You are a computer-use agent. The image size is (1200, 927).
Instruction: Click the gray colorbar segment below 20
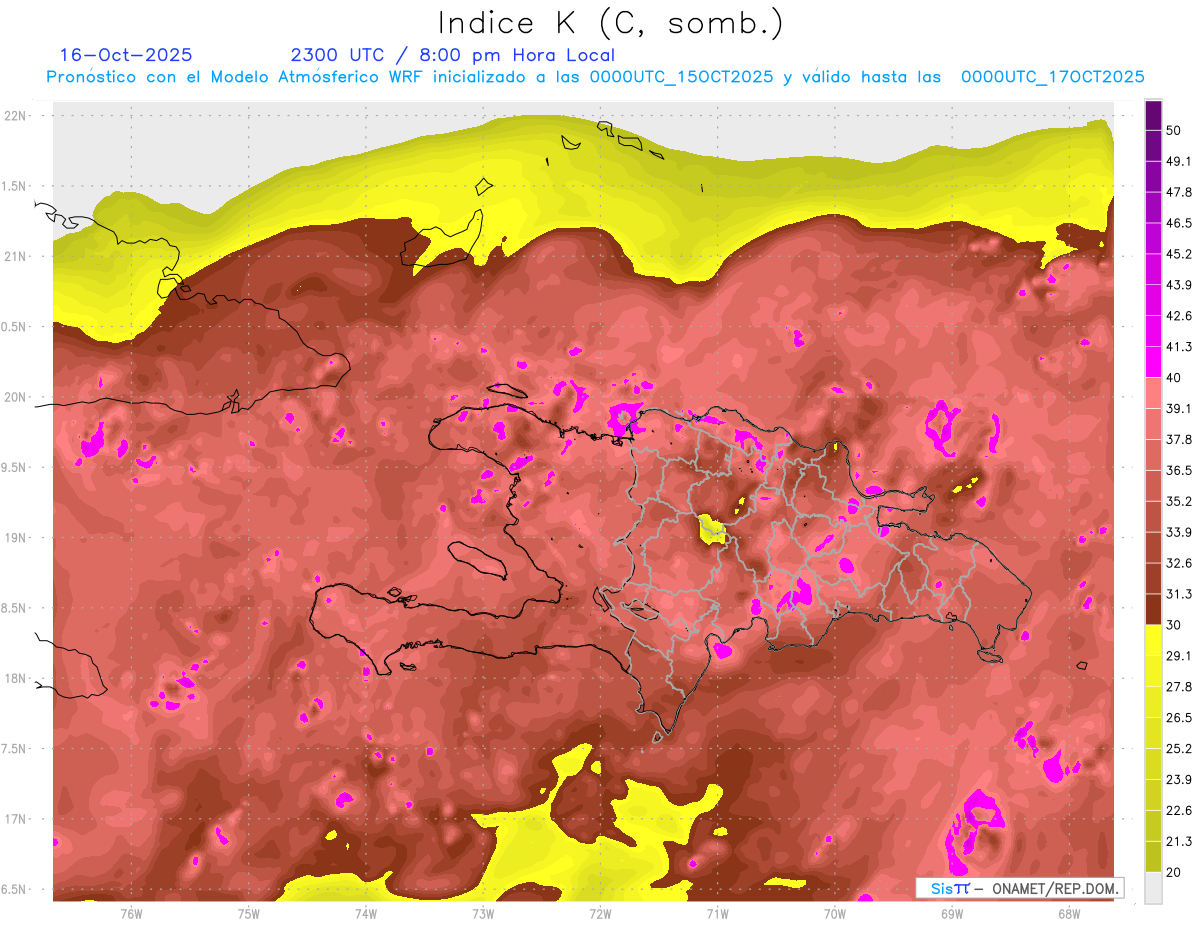pyautogui.click(x=1153, y=887)
